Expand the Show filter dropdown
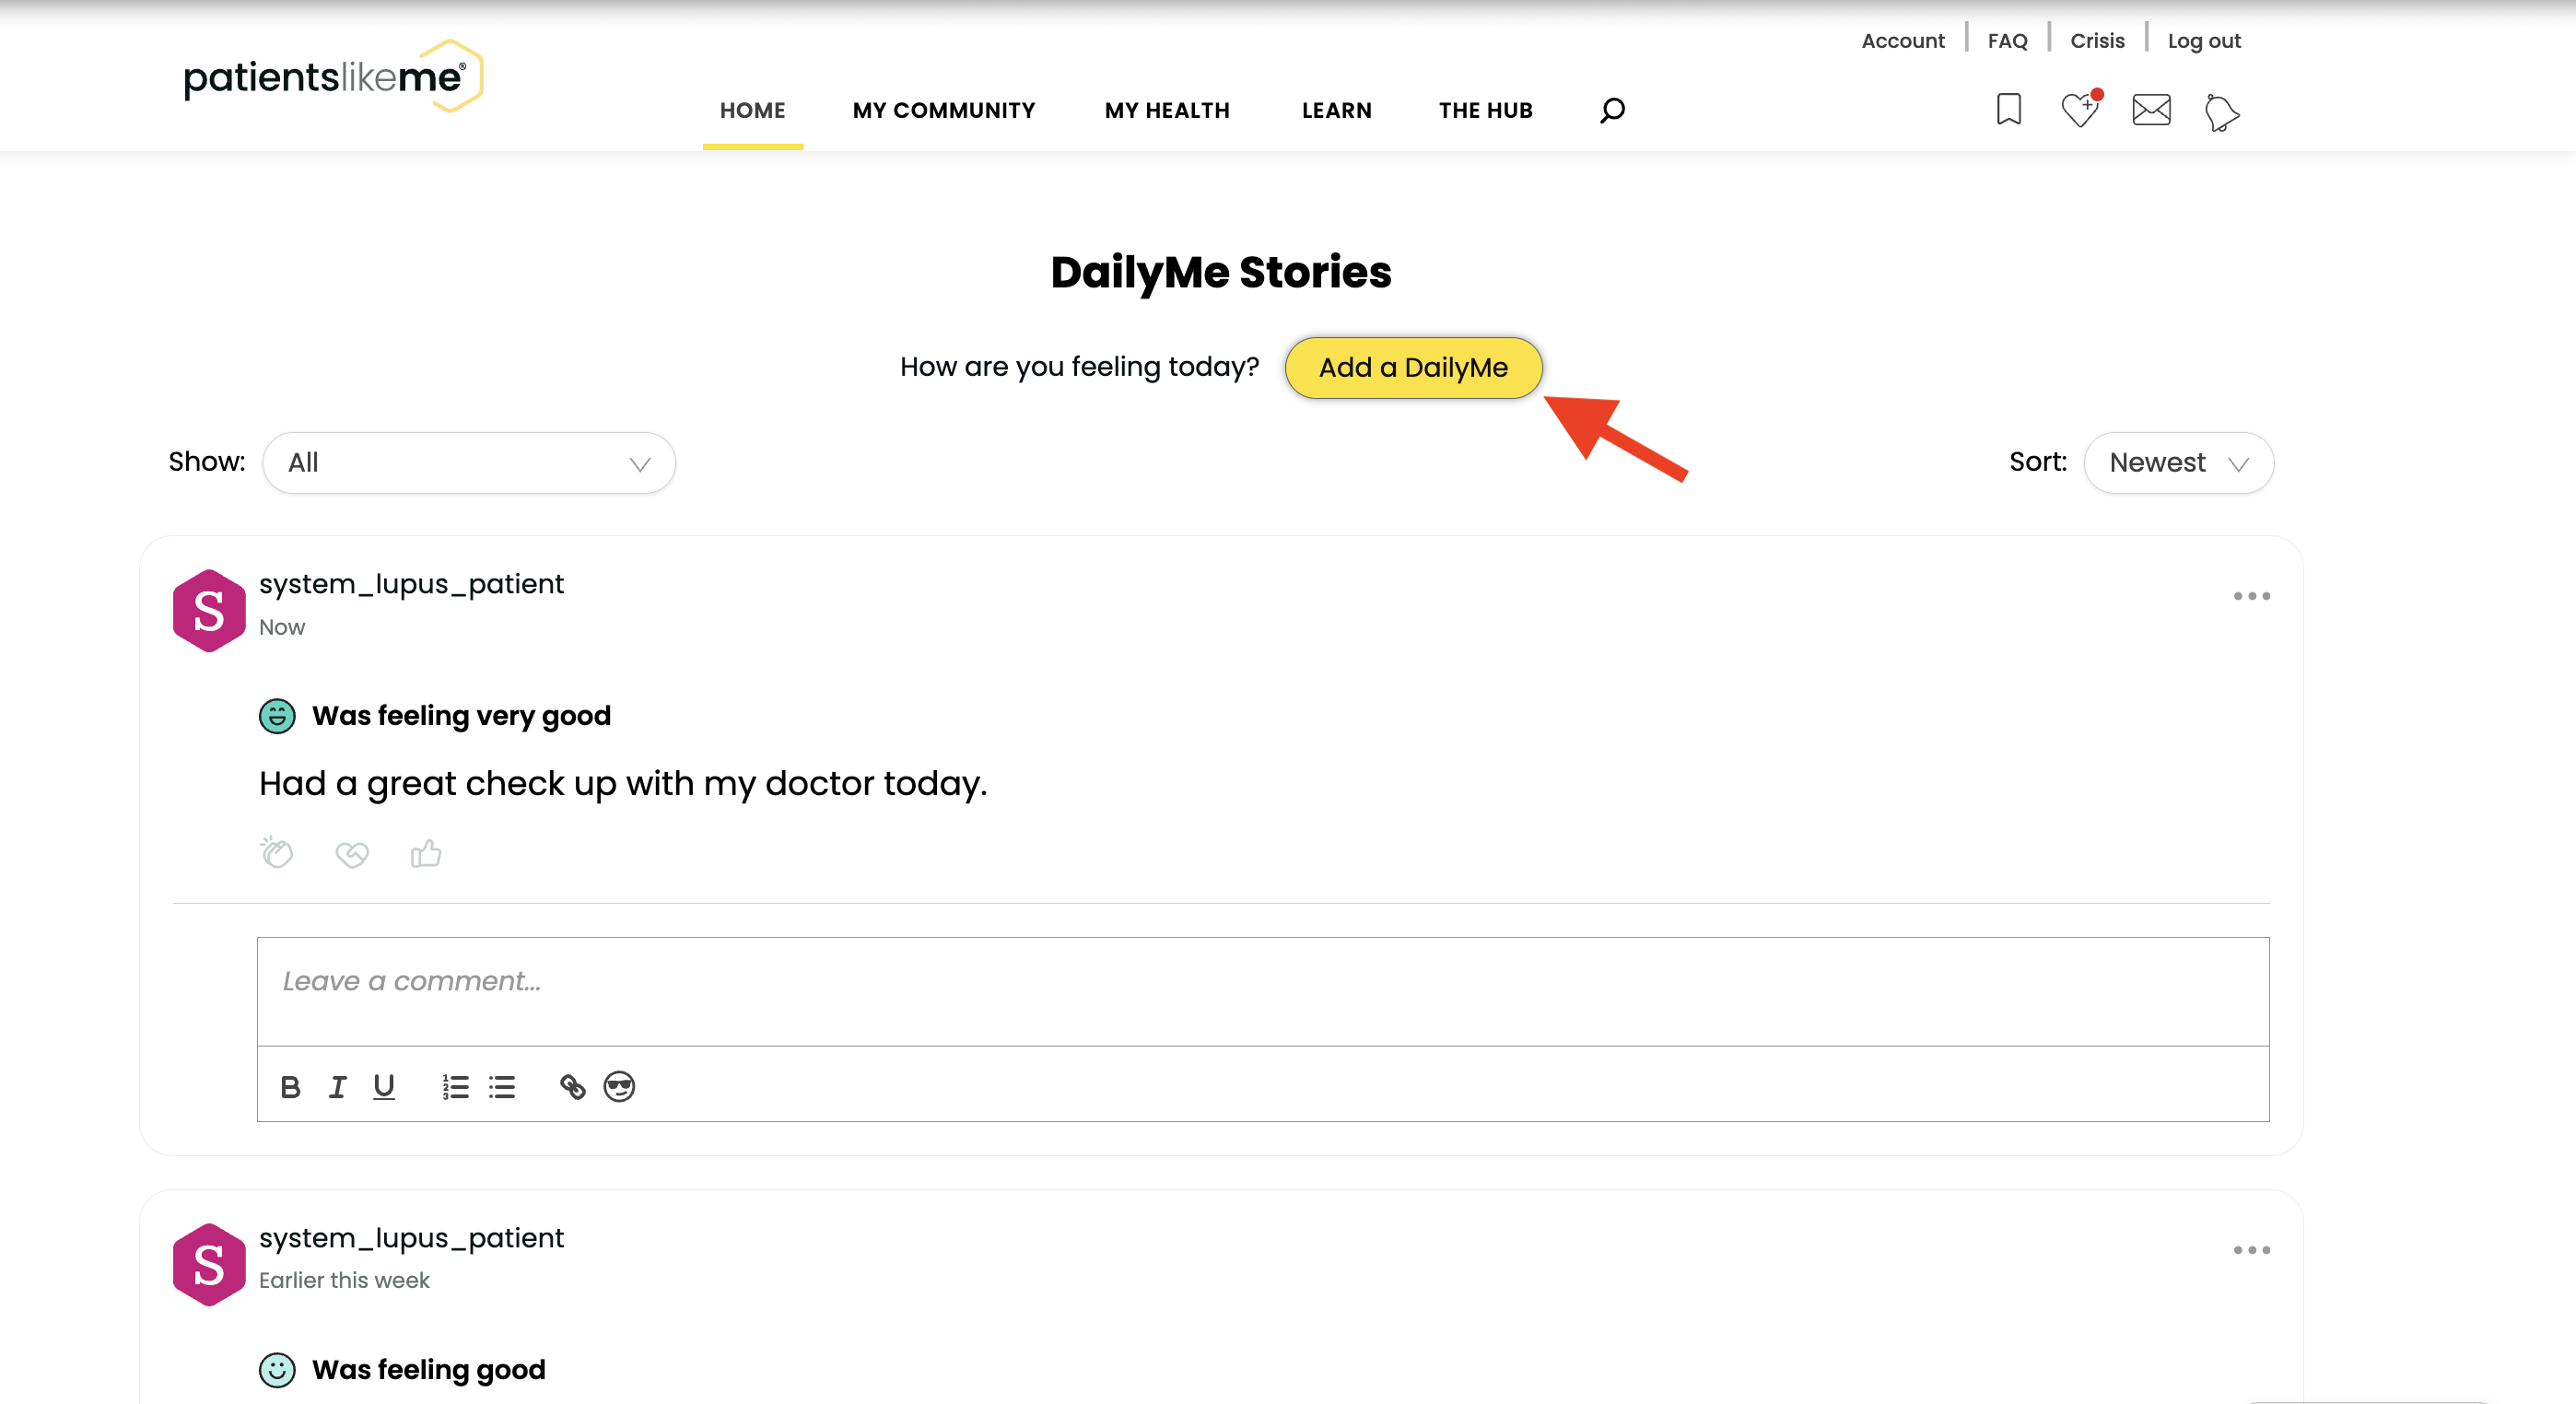 pos(469,463)
